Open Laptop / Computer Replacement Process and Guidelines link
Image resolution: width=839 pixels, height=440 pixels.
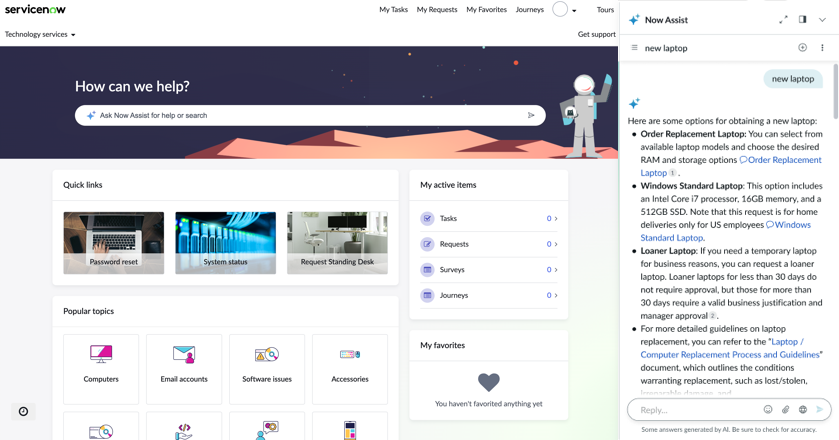tap(730, 354)
